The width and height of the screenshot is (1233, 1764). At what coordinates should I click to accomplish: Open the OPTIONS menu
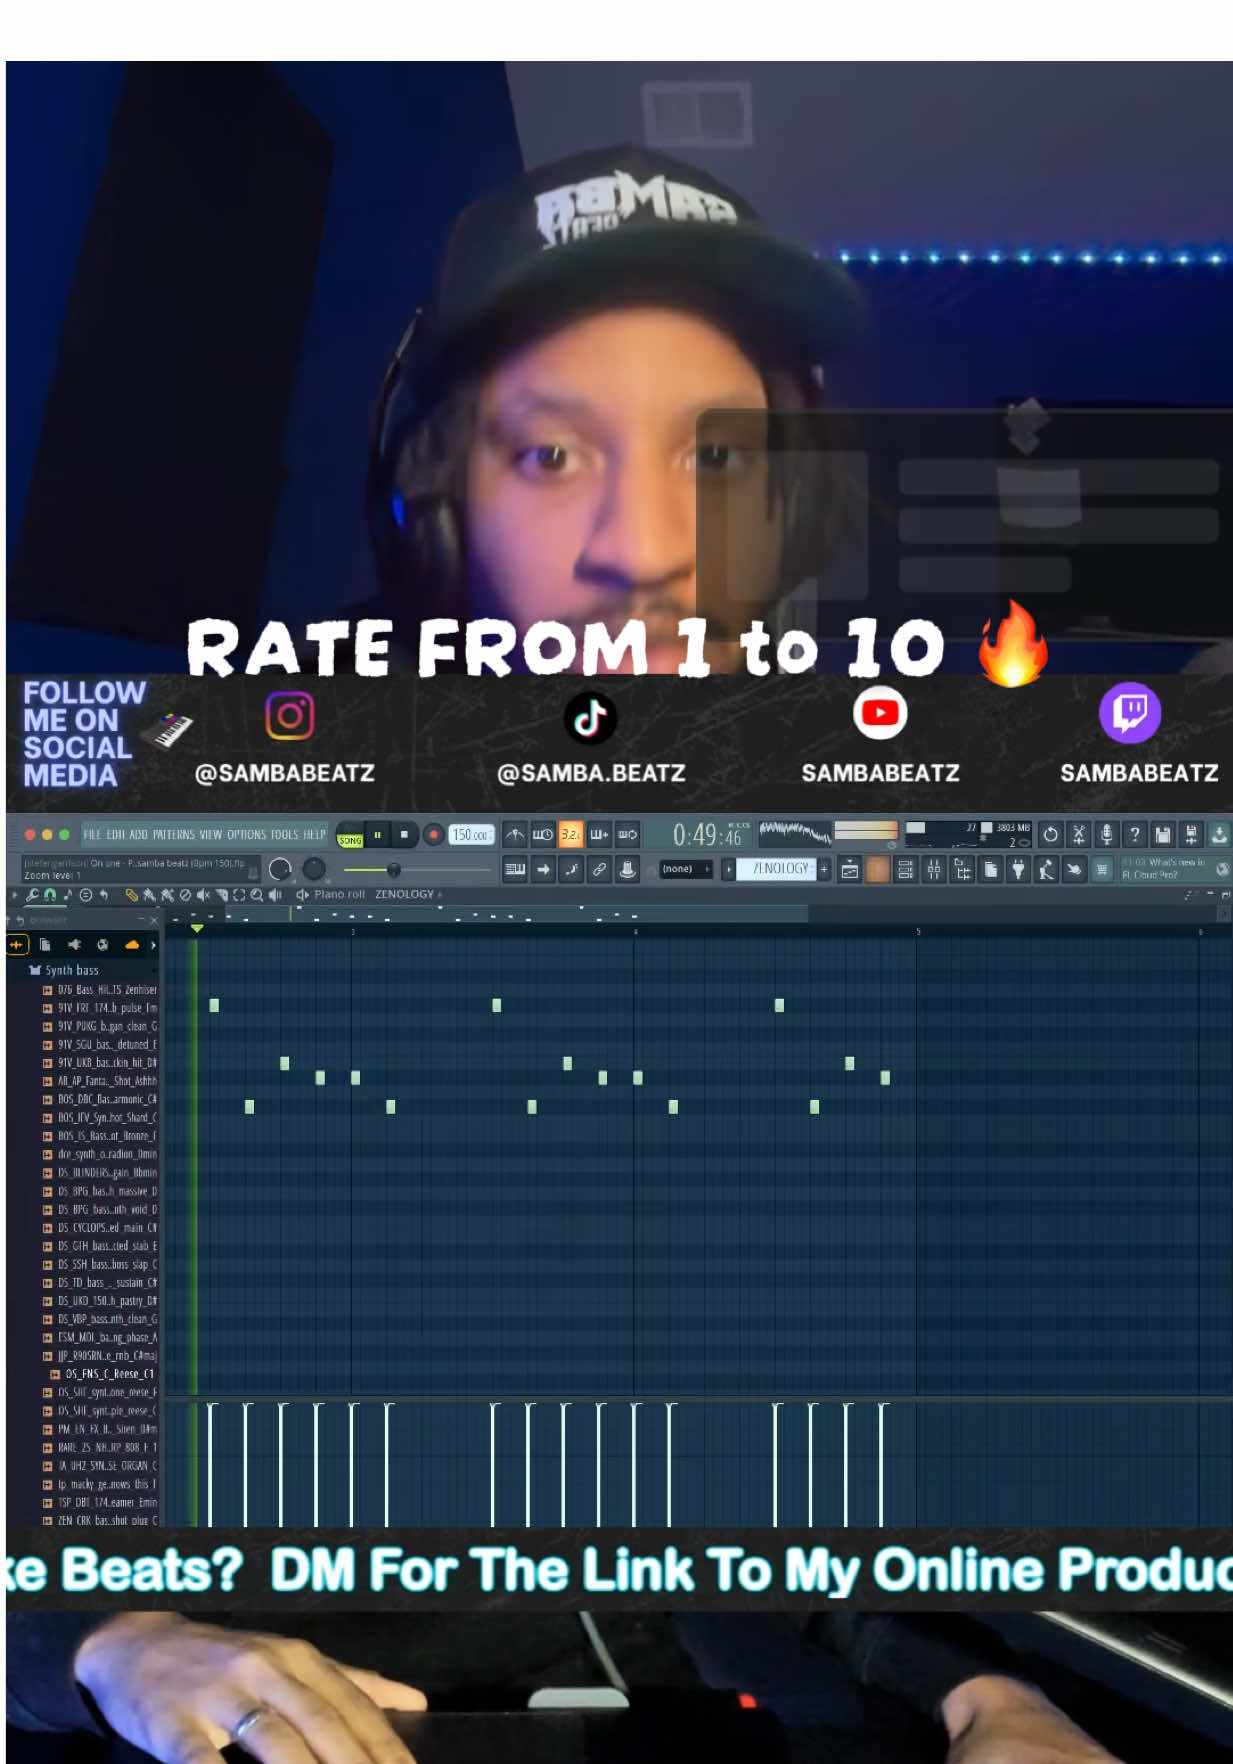click(x=246, y=834)
